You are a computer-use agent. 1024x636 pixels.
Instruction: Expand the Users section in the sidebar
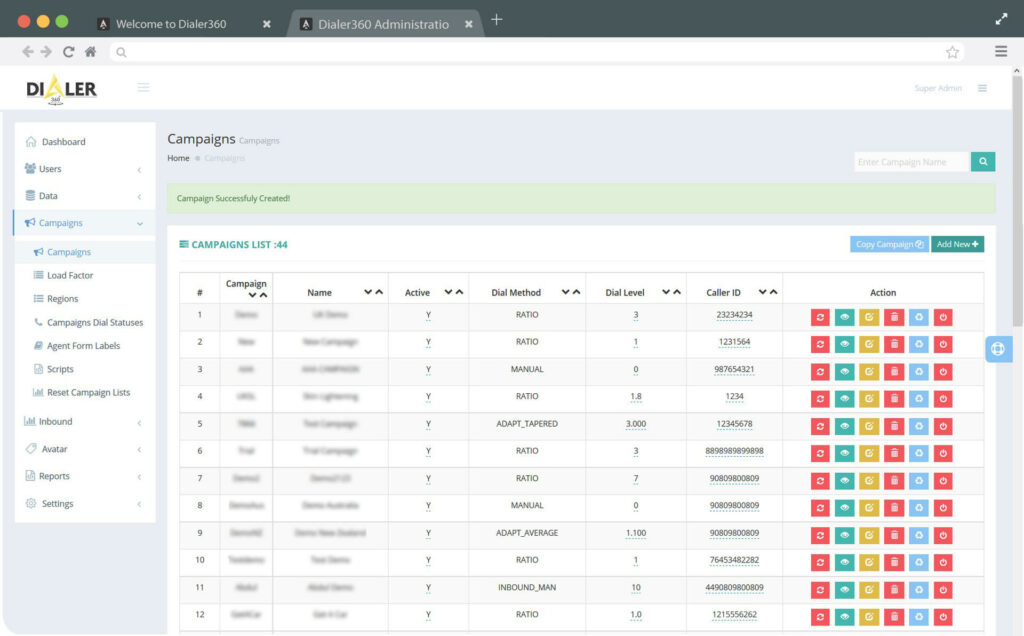pyautogui.click(x=50, y=168)
